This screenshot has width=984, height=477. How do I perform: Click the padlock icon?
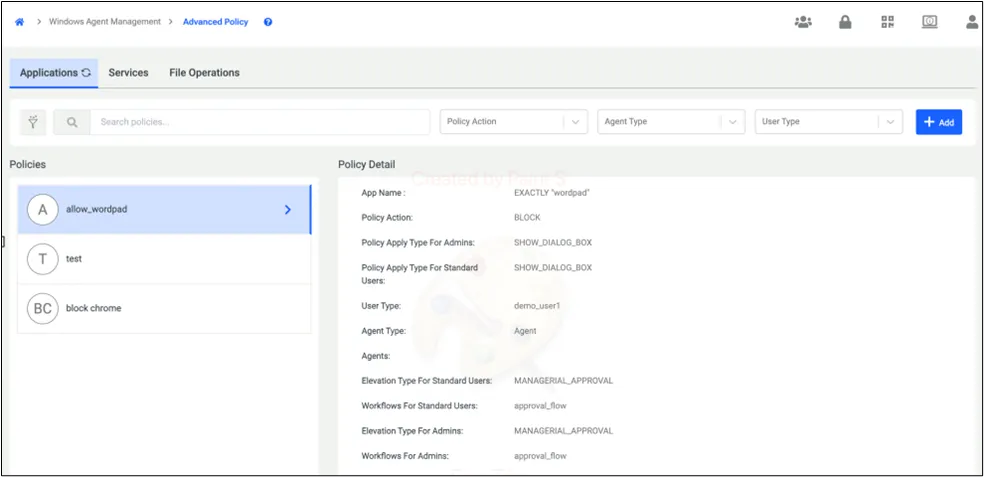click(x=845, y=22)
